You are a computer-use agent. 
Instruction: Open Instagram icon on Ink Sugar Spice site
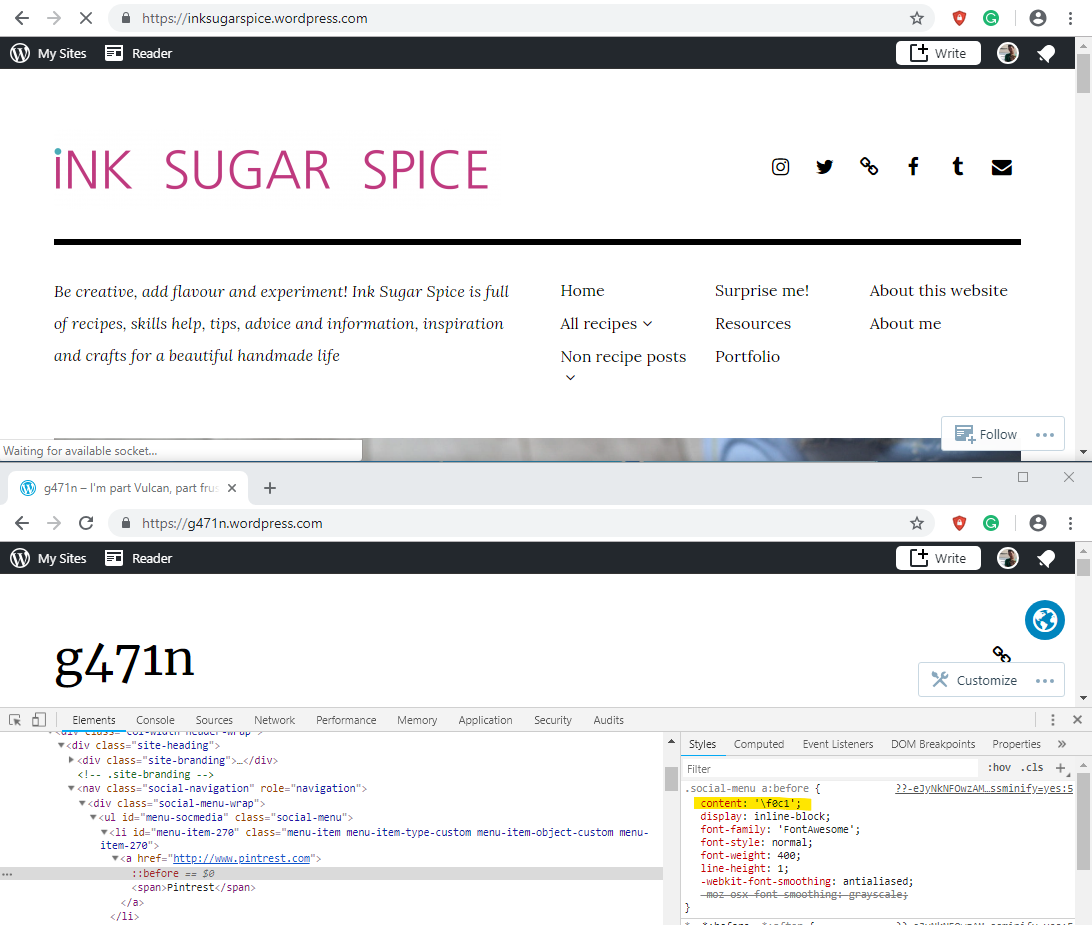[780, 166]
